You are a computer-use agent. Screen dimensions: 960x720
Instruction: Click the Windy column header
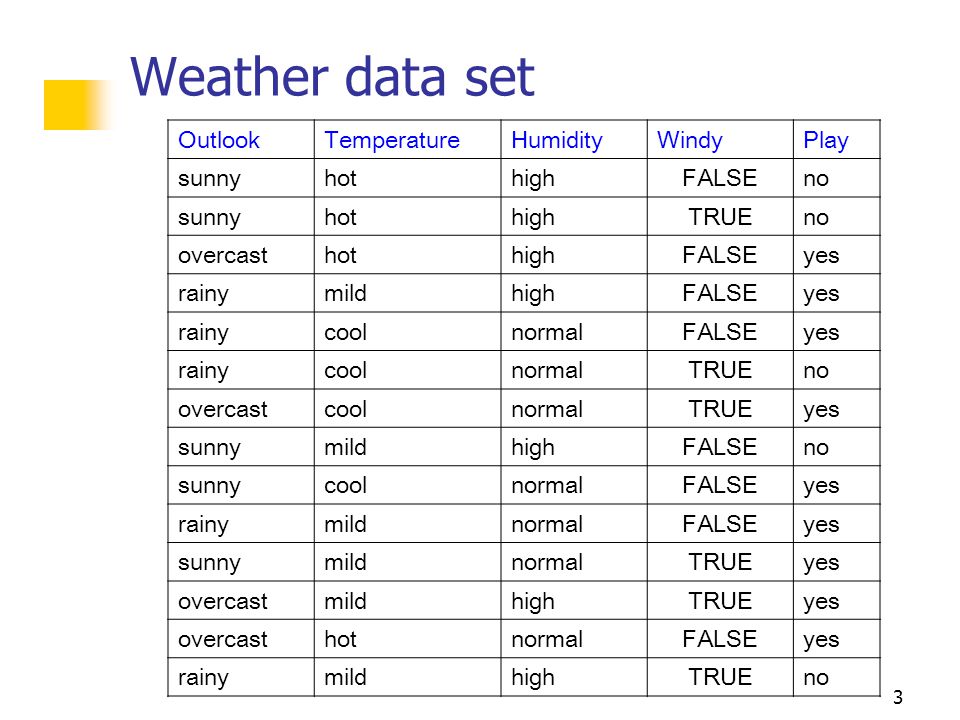click(x=689, y=140)
